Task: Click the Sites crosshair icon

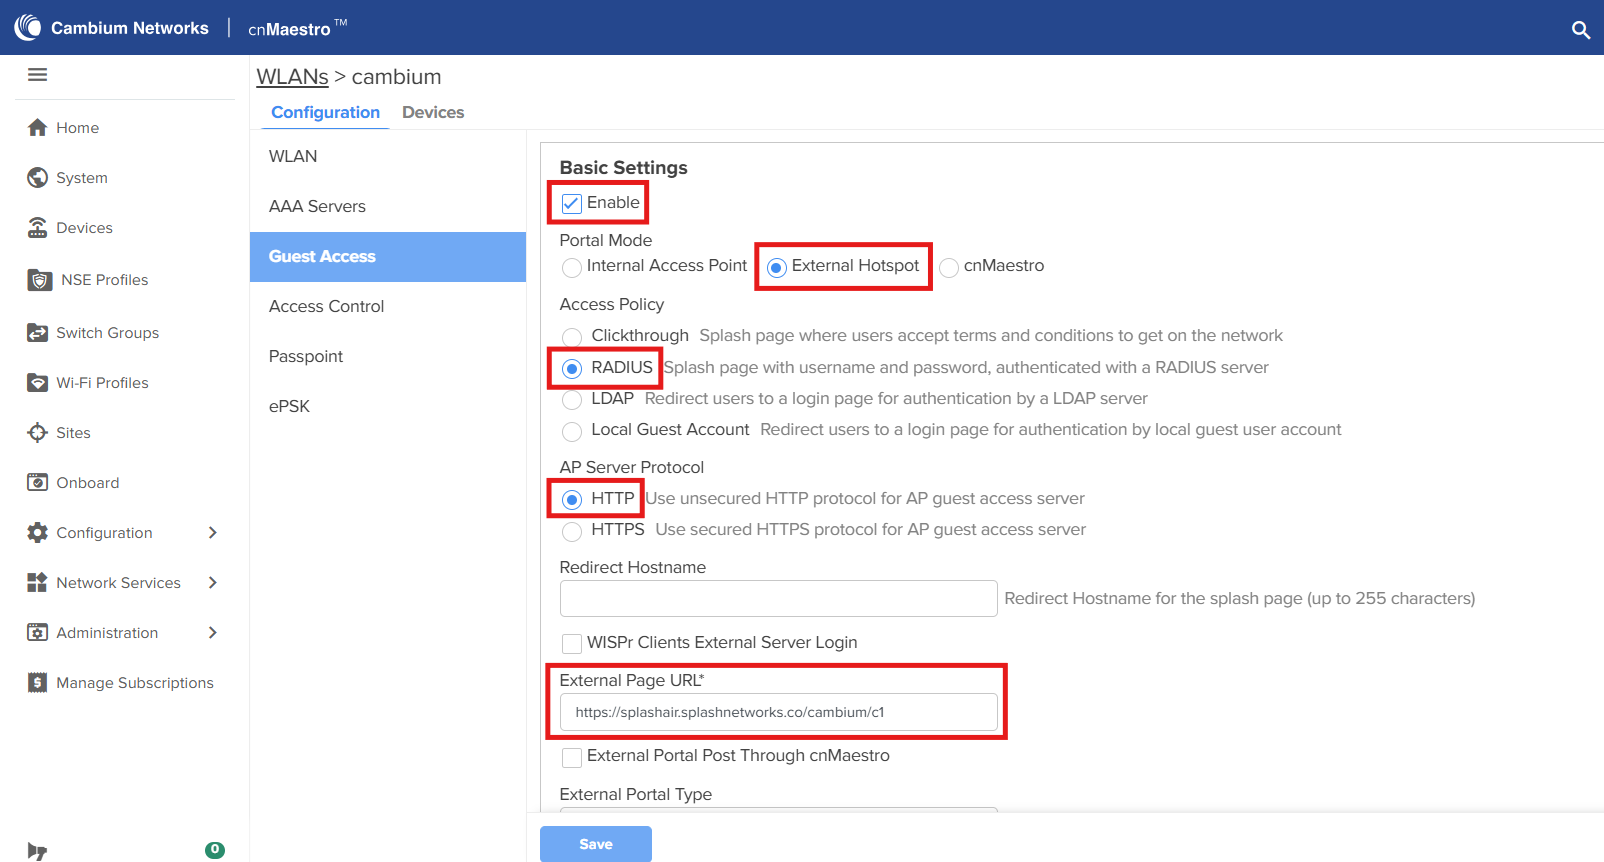Action: (38, 432)
